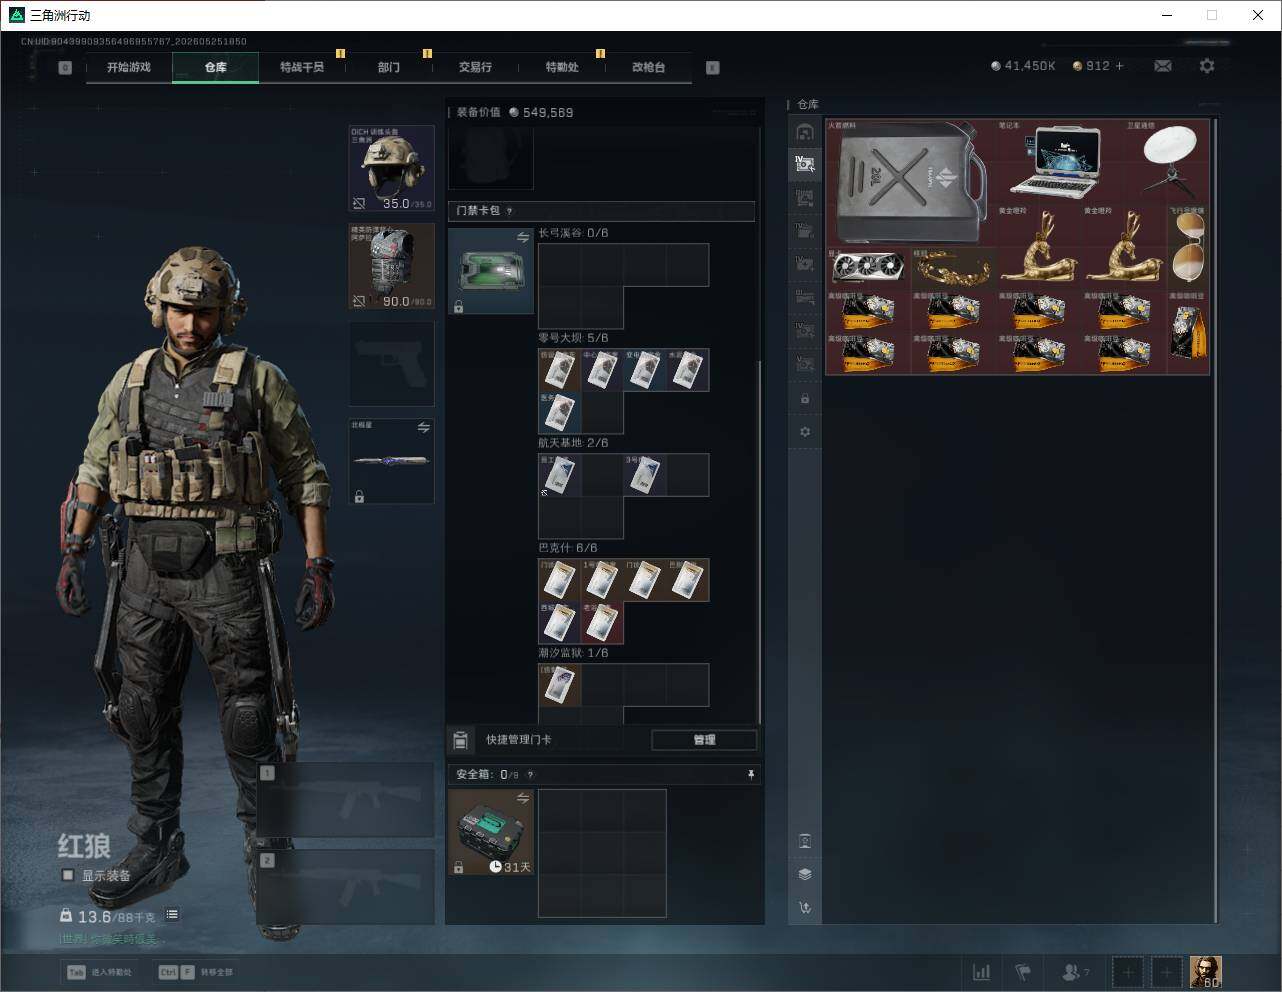Select the body armor slot showing 90.0
The width and height of the screenshot is (1282, 992).
[x=391, y=266]
